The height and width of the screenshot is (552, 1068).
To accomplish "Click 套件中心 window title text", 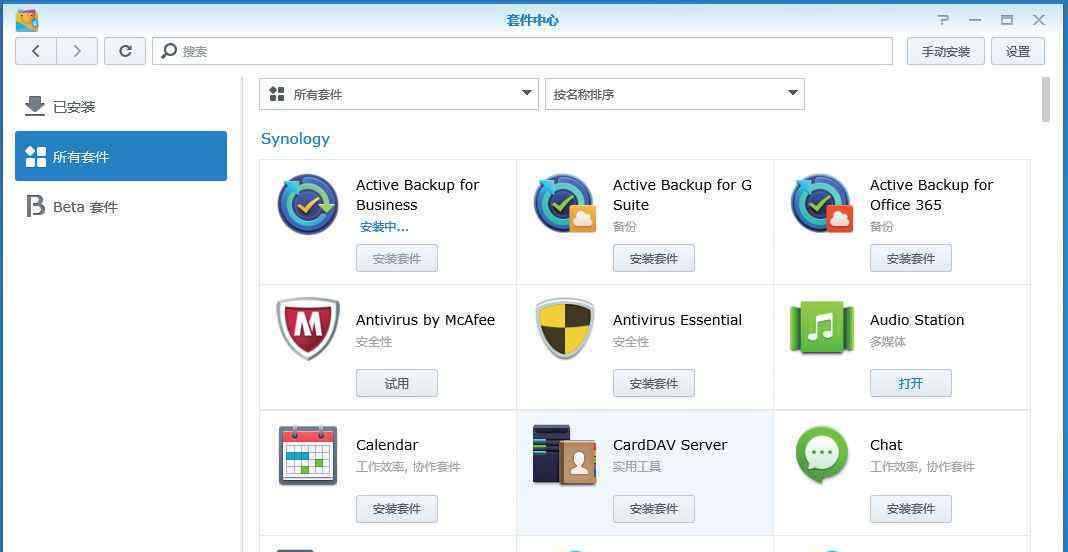I will 533,20.
